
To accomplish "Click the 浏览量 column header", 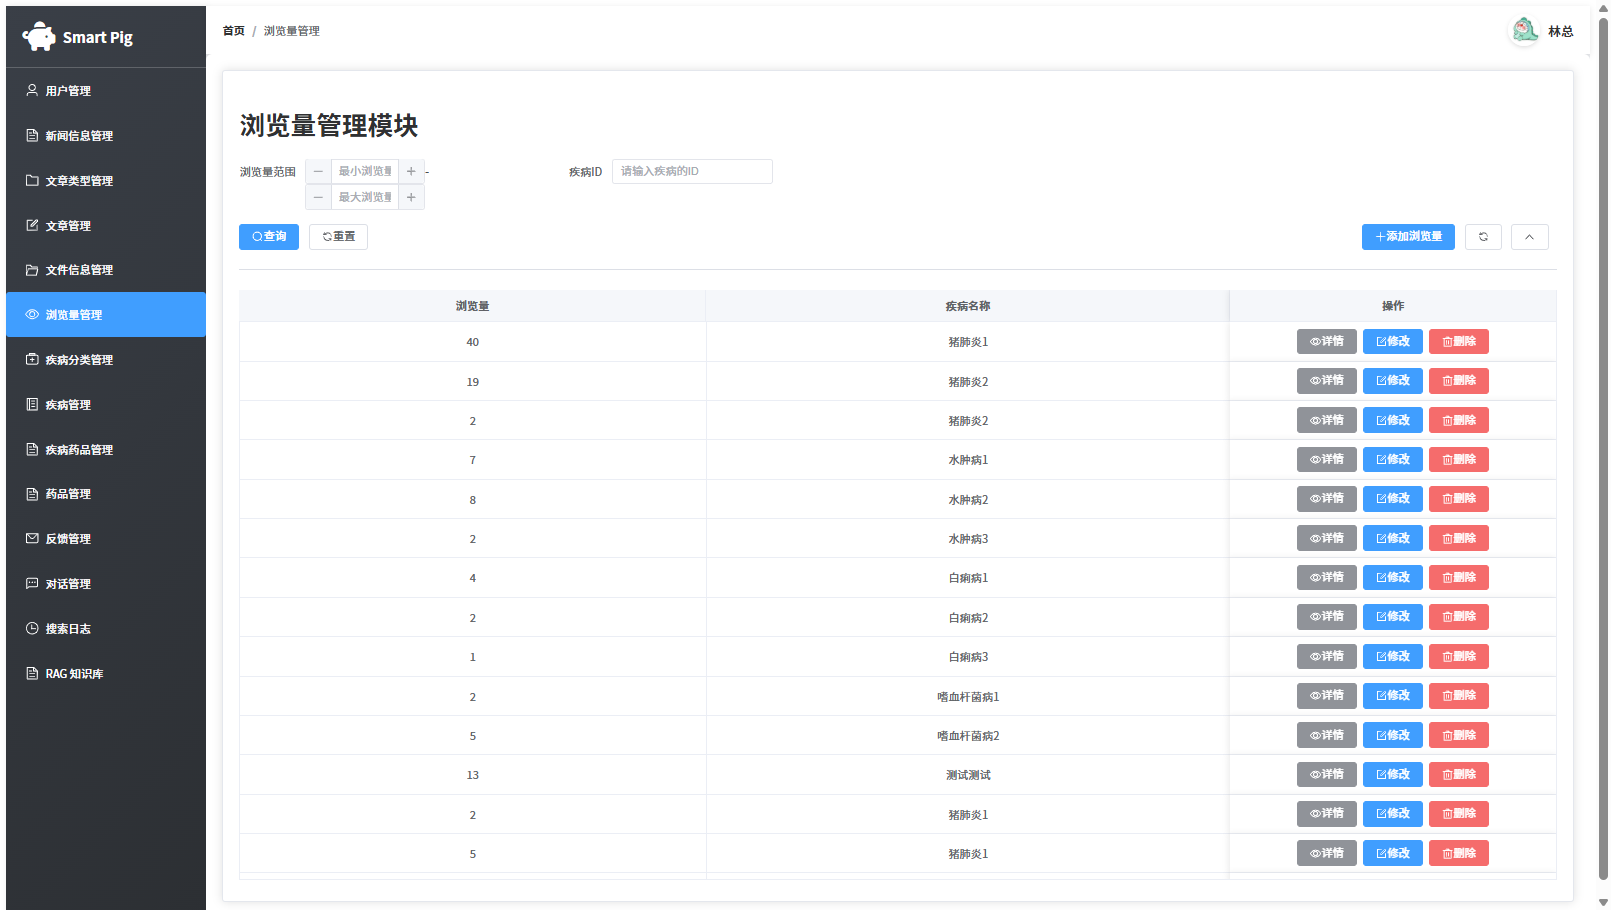I will point(472,306).
